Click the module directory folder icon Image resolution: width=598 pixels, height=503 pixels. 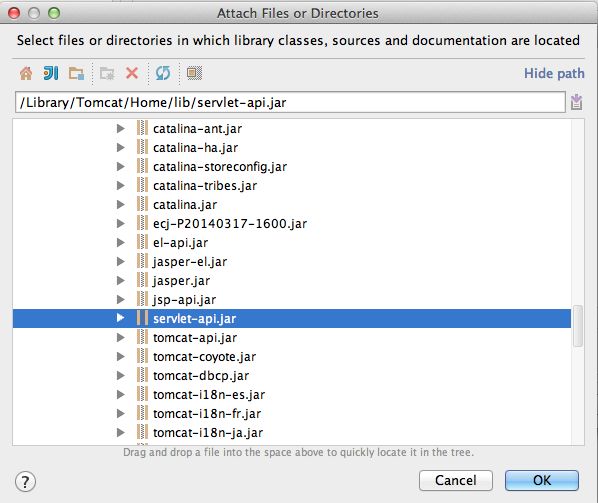tap(76, 73)
